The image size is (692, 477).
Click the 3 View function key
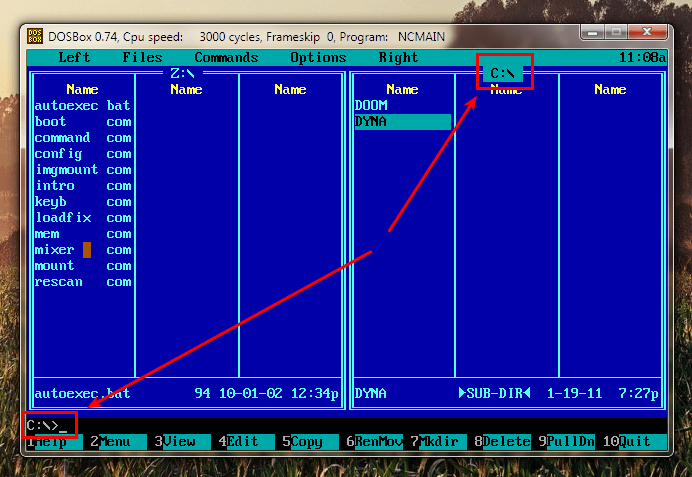[182, 441]
